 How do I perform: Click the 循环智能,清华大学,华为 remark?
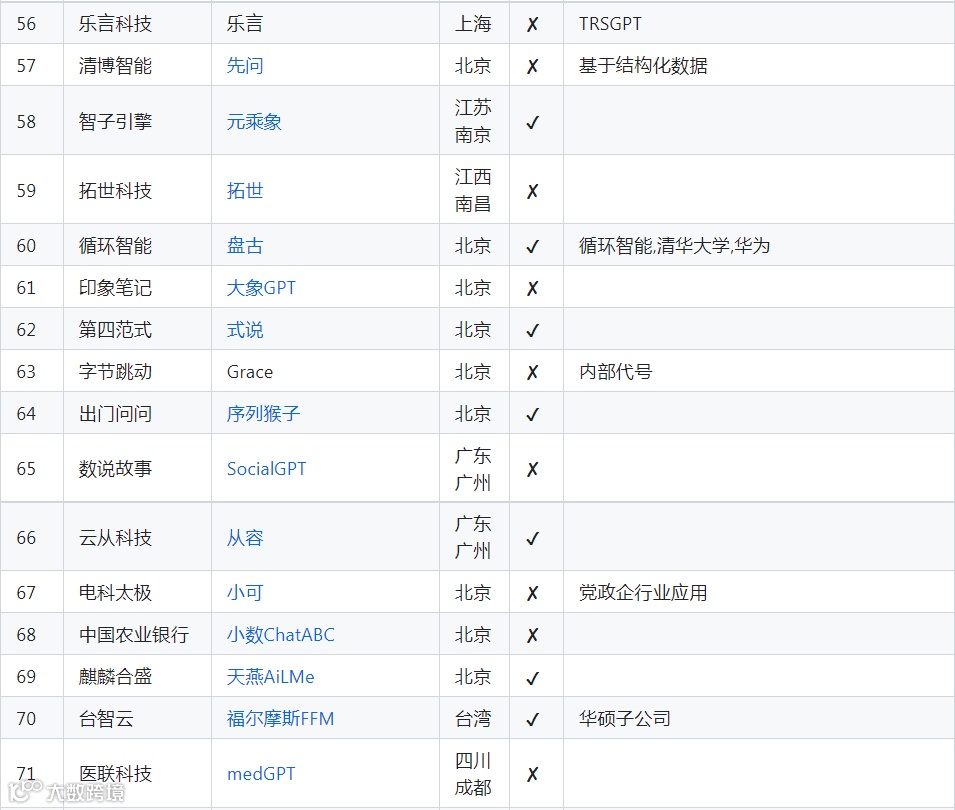[674, 246]
